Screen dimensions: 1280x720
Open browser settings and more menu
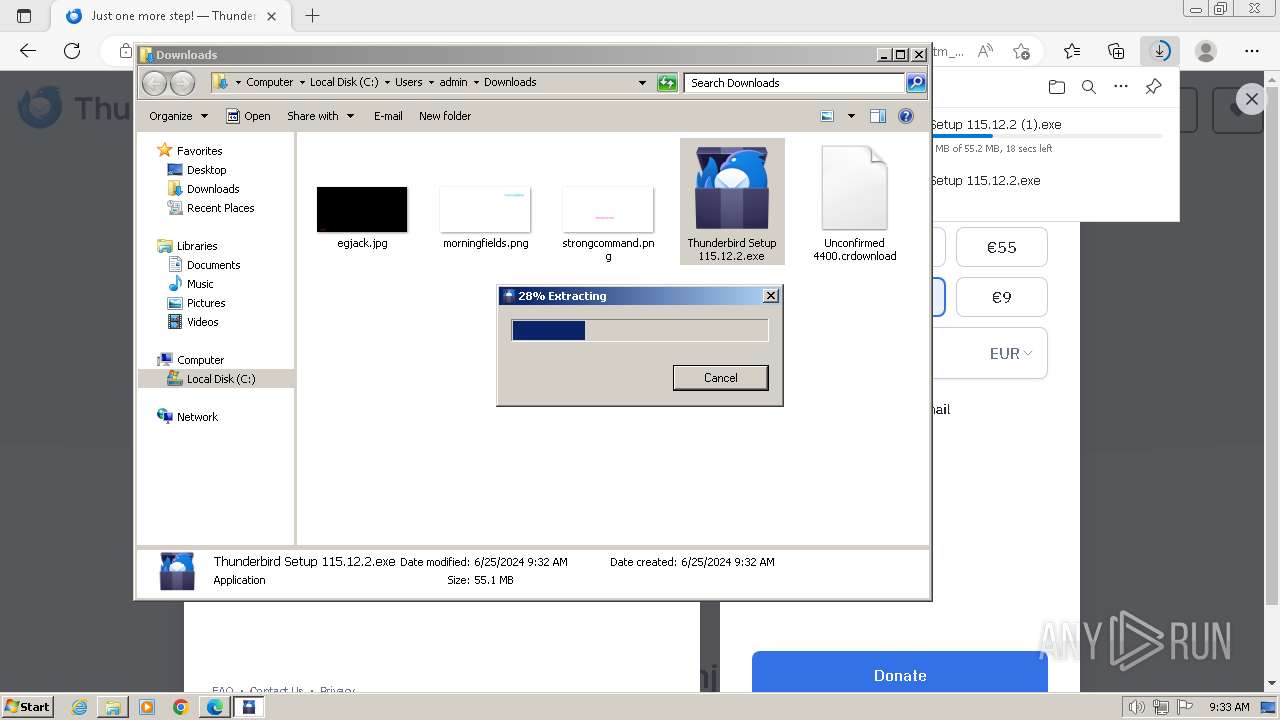click(x=1252, y=51)
